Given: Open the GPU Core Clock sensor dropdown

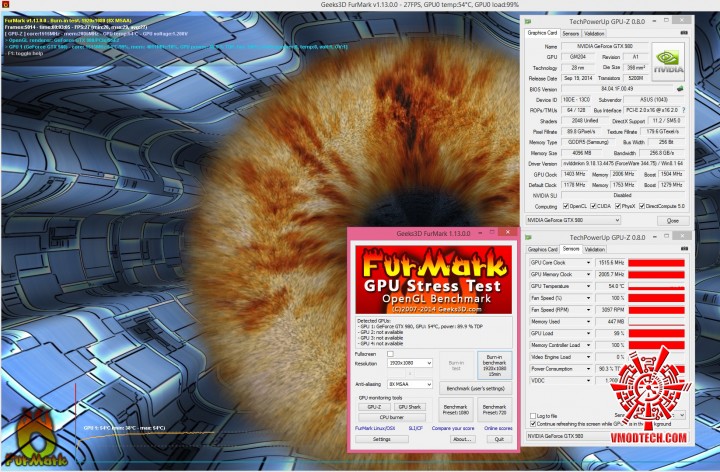Looking at the screenshot, I should click(588, 263).
